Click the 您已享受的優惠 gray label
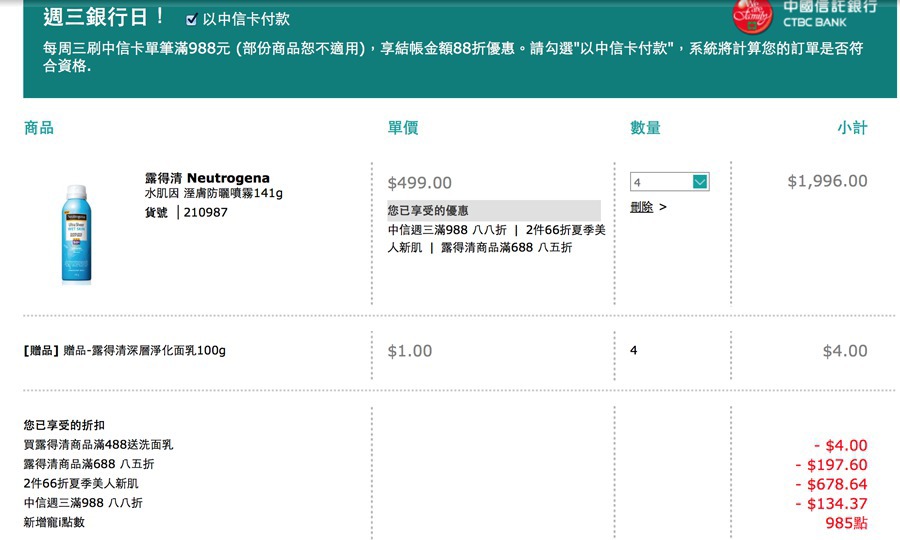The width and height of the screenshot is (900, 540). [494, 211]
